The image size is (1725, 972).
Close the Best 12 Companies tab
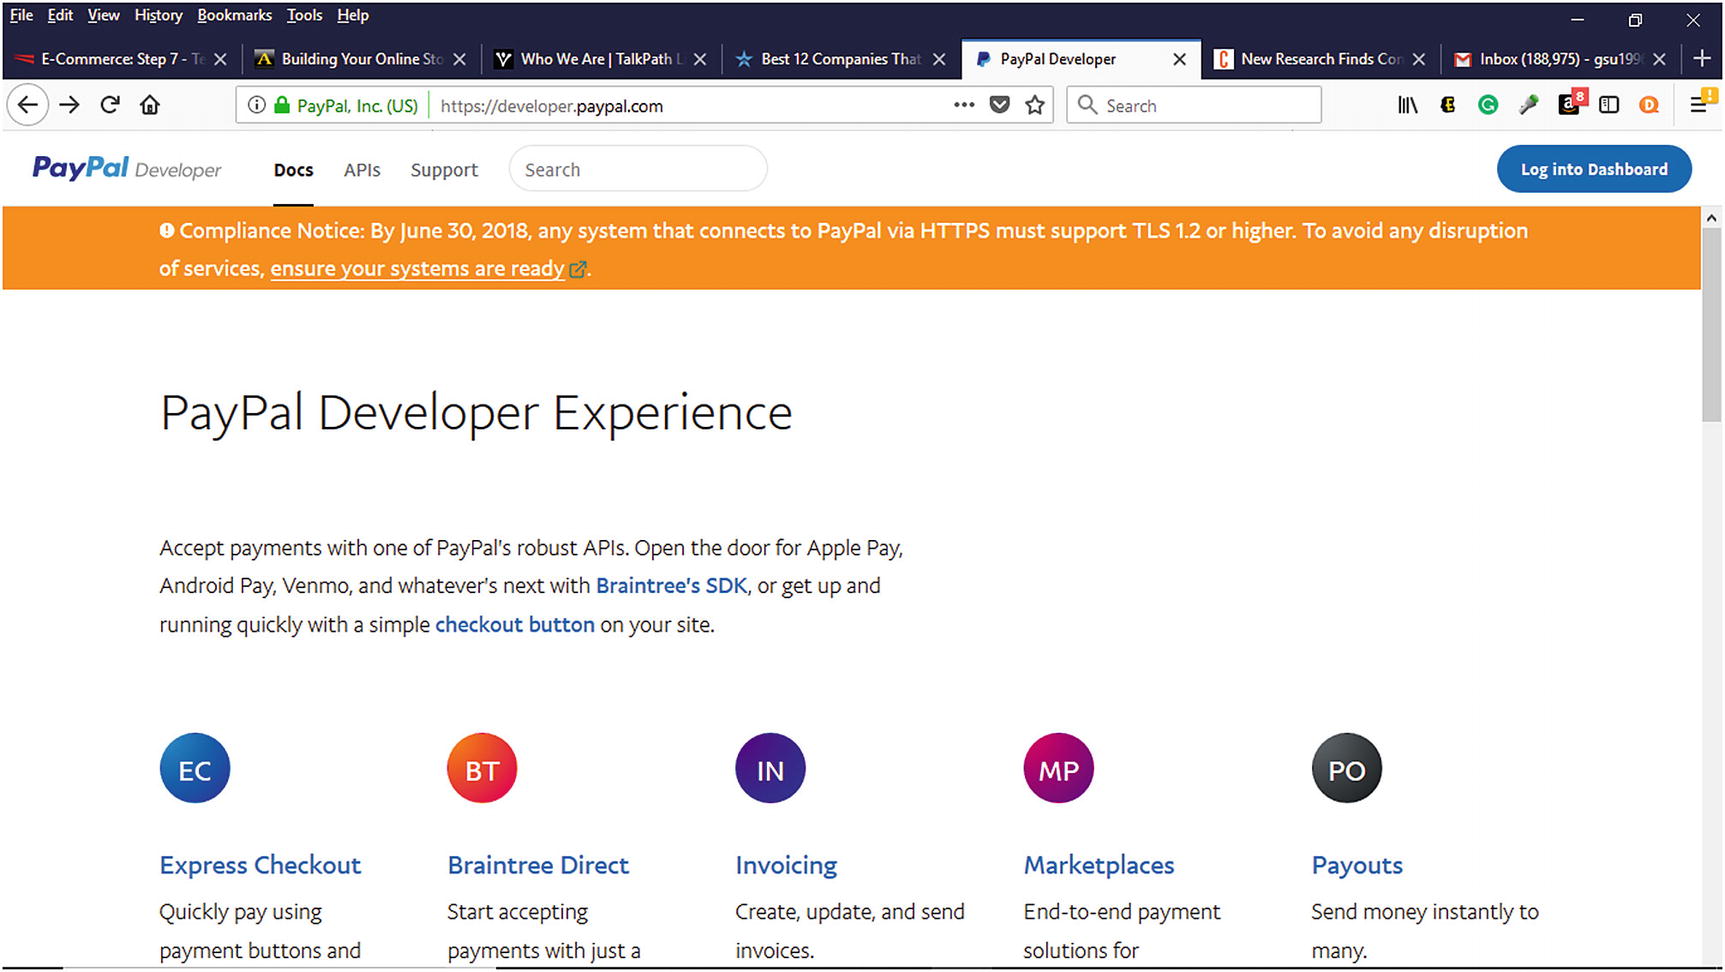pos(939,59)
